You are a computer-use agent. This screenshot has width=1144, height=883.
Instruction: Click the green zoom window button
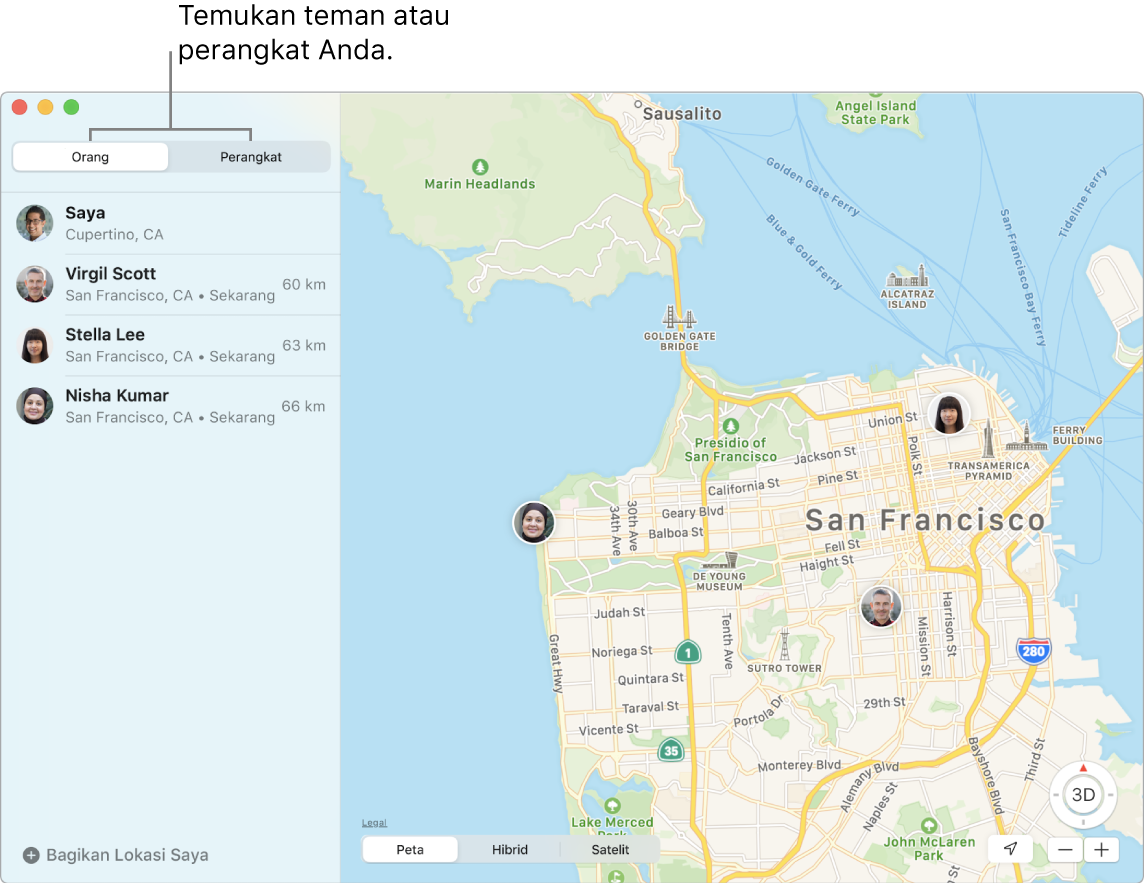pyautogui.click(x=70, y=107)
